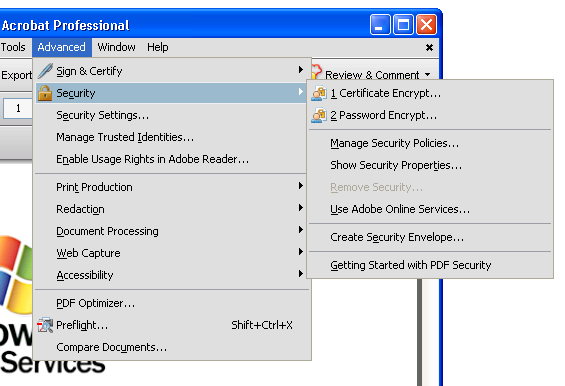Image resolution: width=565 pixels, height=386 pixels.
Task: Click the Certificate Encrypt policy icon
Action: [x=319, y=93]
